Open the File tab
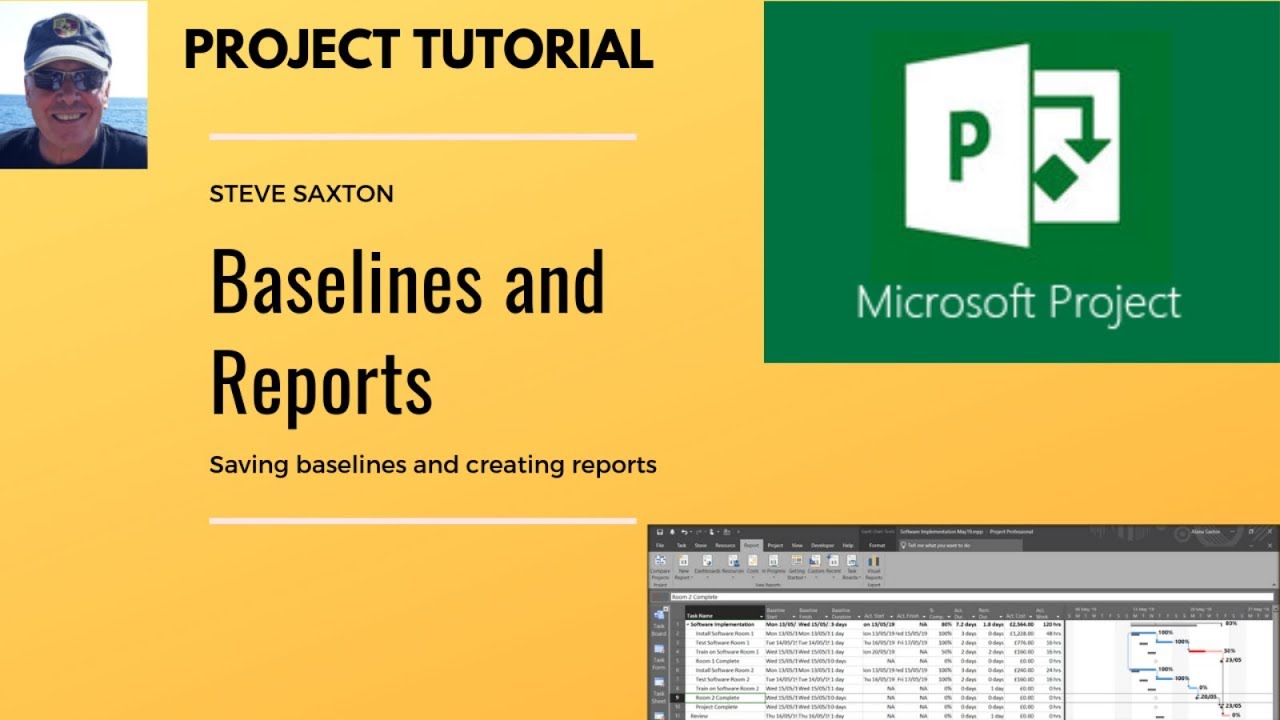Image resolution: width=1280 pixels, height=720 pixels. pos(660,545)
